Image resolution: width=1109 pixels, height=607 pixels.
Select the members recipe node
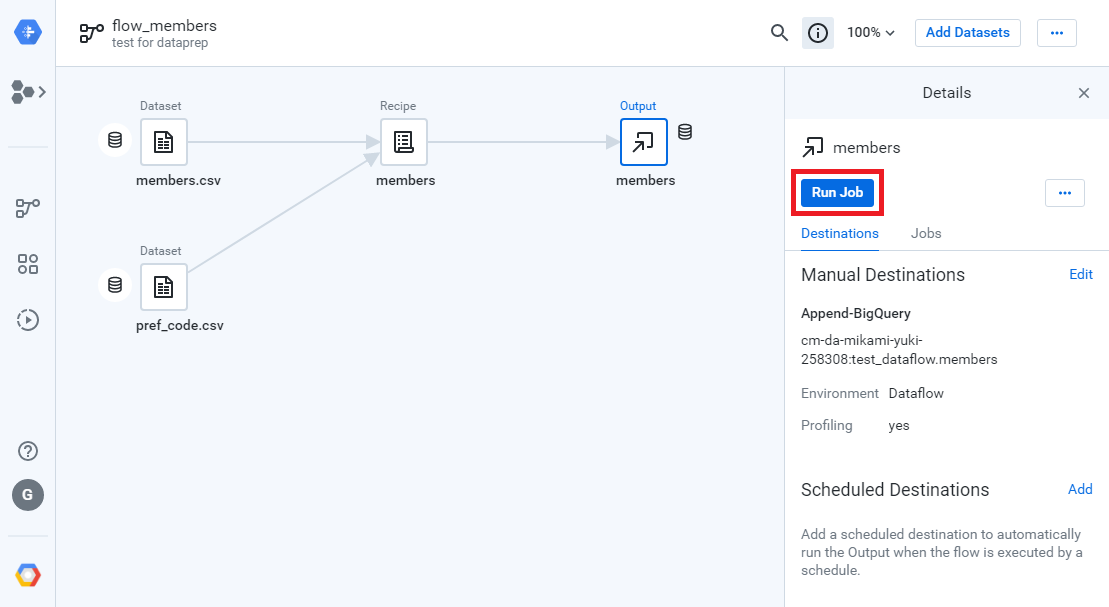coord(404,142)
